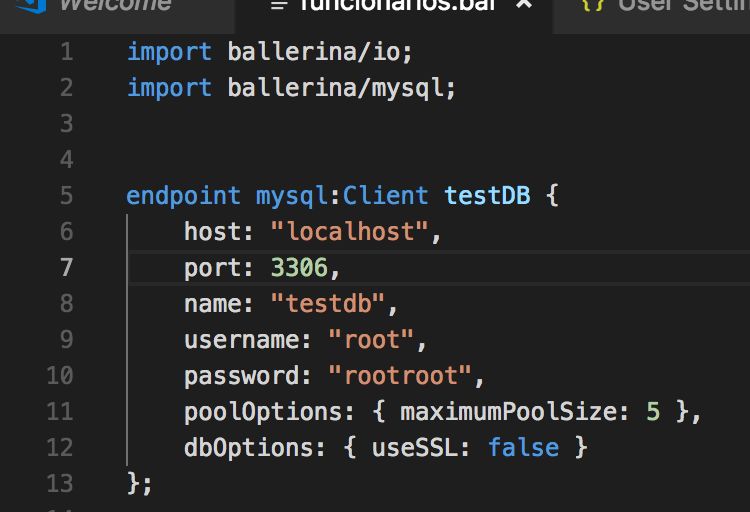Click line number 13 in the gutter
The image size is (750, 512).
coord(60,483)
